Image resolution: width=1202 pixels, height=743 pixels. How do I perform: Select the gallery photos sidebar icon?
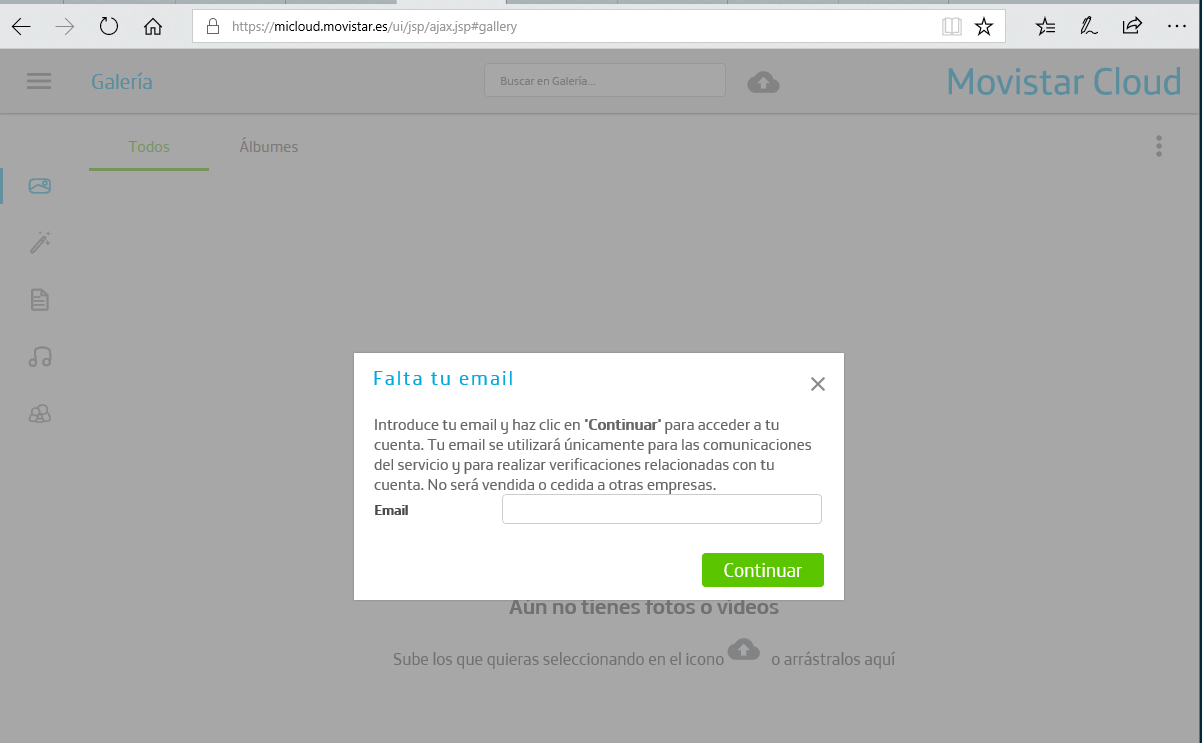[40, 186]
